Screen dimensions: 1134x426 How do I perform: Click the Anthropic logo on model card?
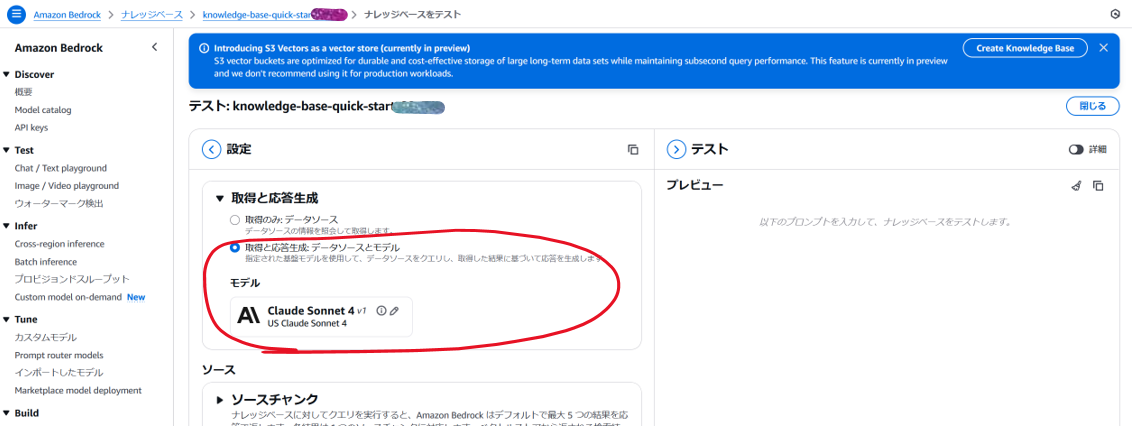(x=248, y=316)
